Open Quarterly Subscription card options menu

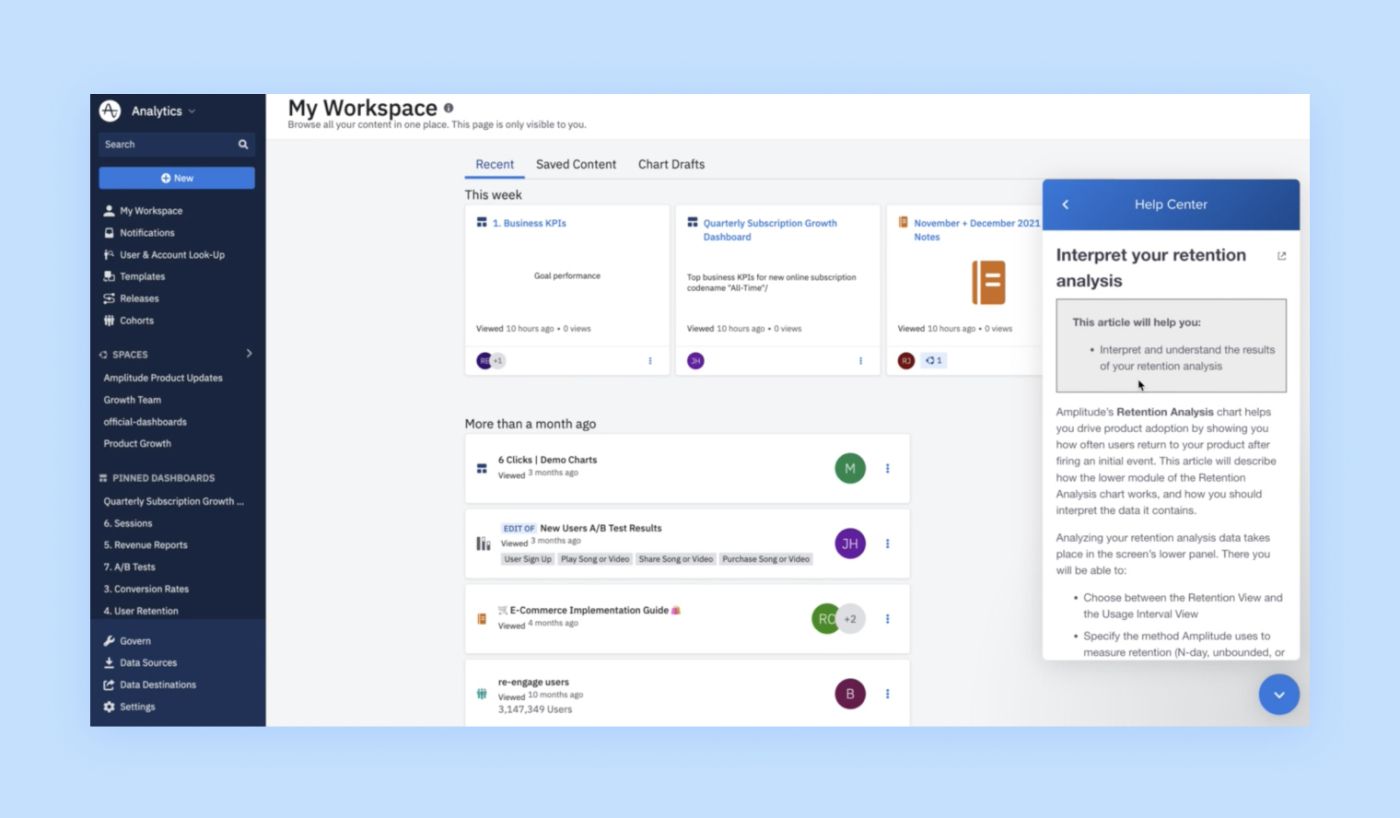pos(860,361)
